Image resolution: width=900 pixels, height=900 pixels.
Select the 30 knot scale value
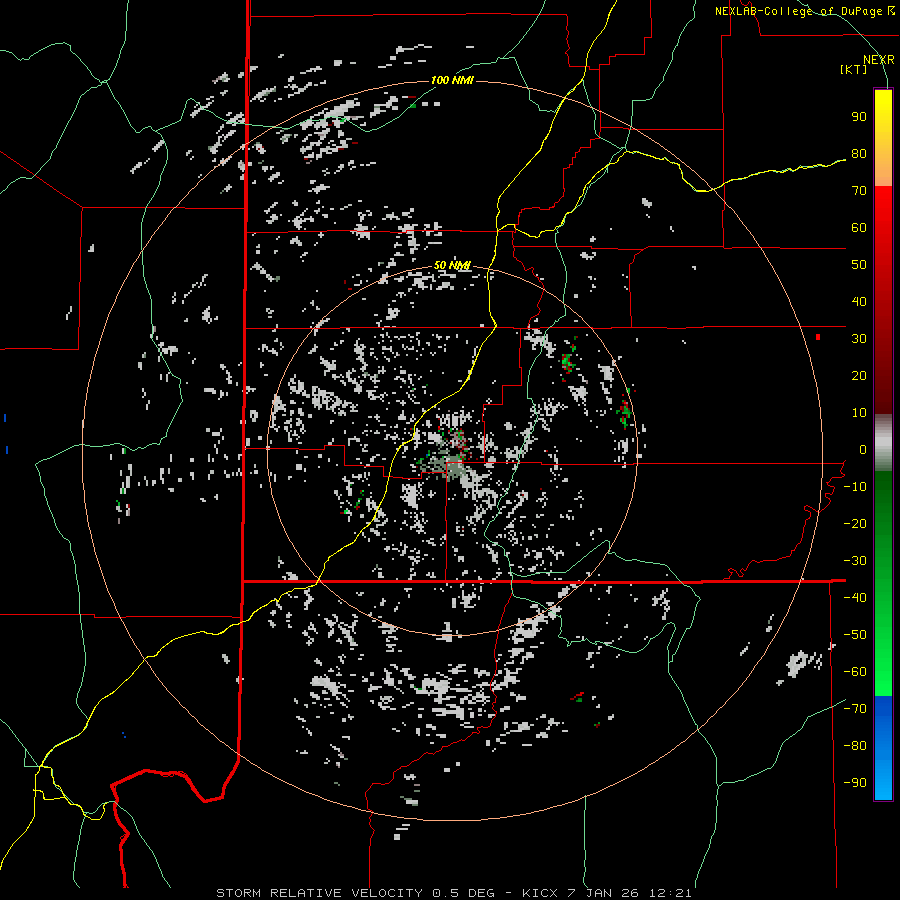[x=859, y=339]
